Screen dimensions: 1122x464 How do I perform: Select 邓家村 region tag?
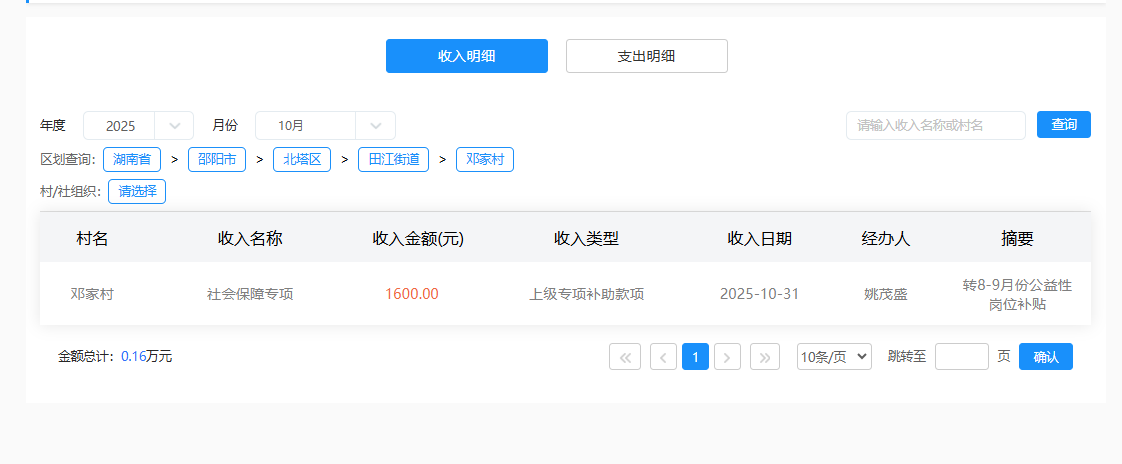[x=485, y=159]
